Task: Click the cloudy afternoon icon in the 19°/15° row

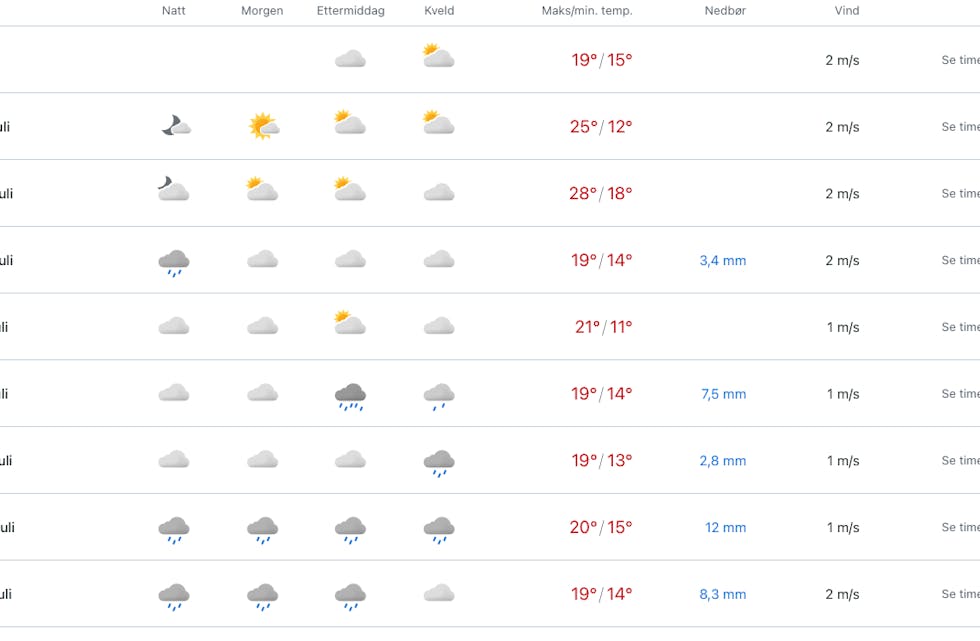Action: 351,59
